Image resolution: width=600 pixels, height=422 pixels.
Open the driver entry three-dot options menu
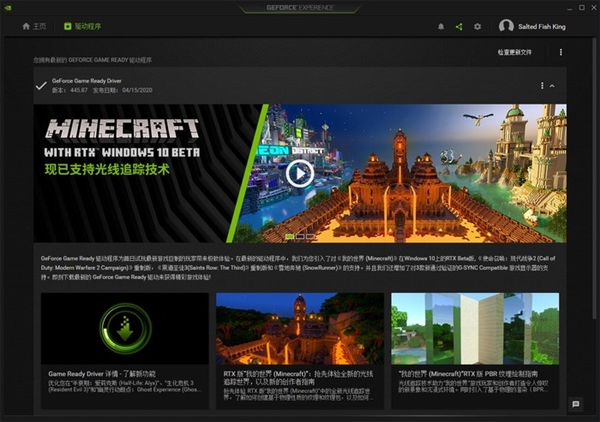coord(542,86)
